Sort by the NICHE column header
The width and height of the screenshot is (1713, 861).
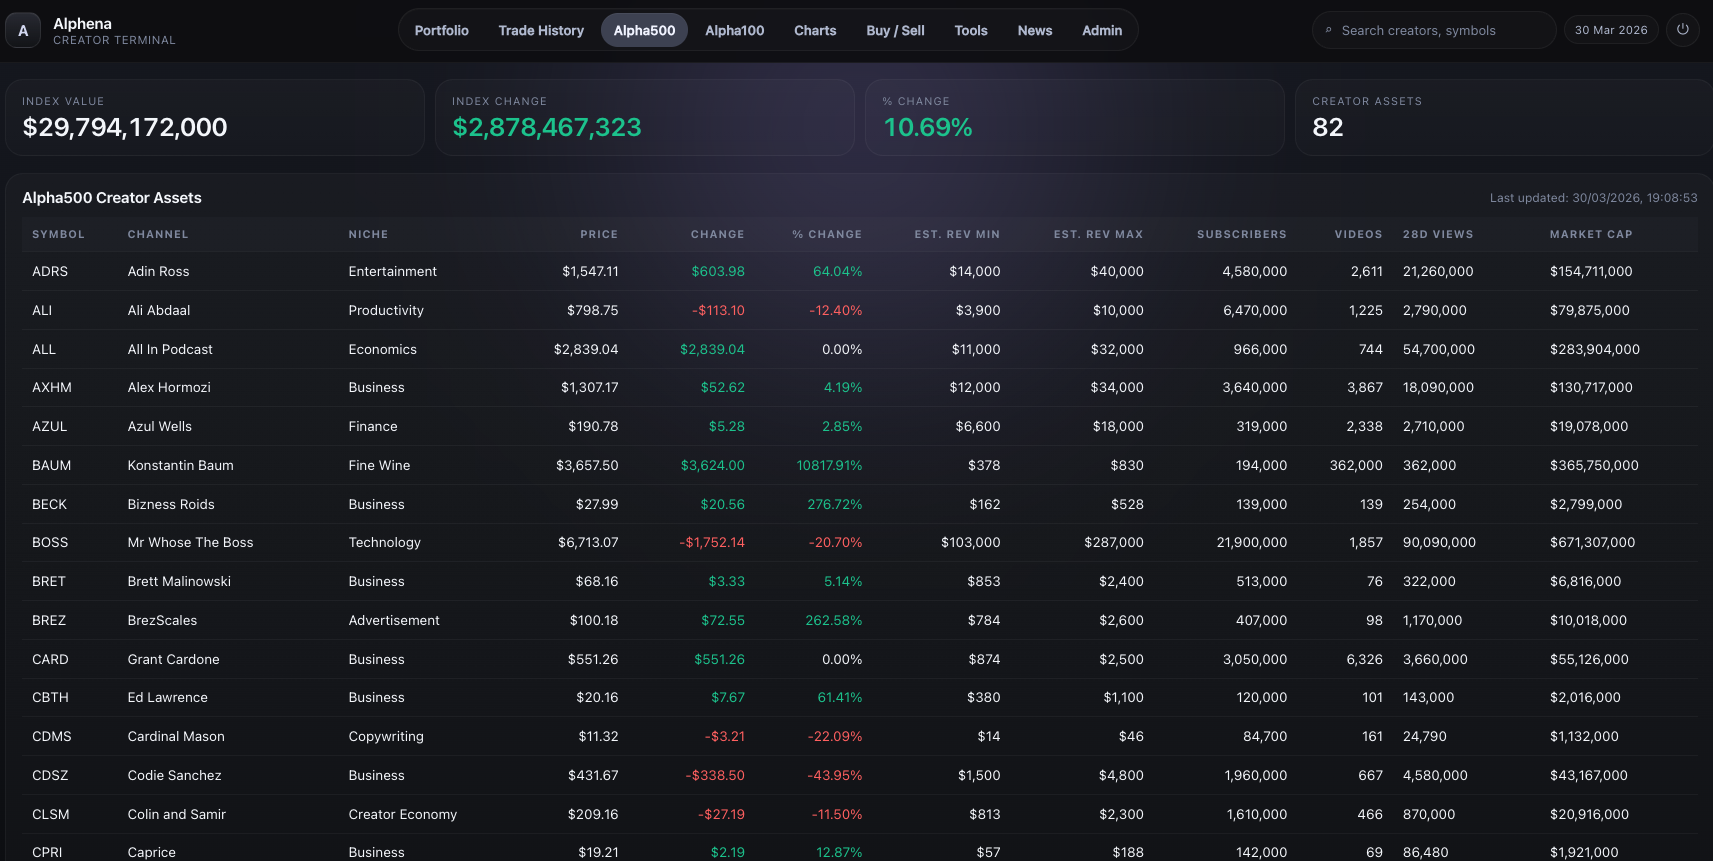(x=368, y=234)
